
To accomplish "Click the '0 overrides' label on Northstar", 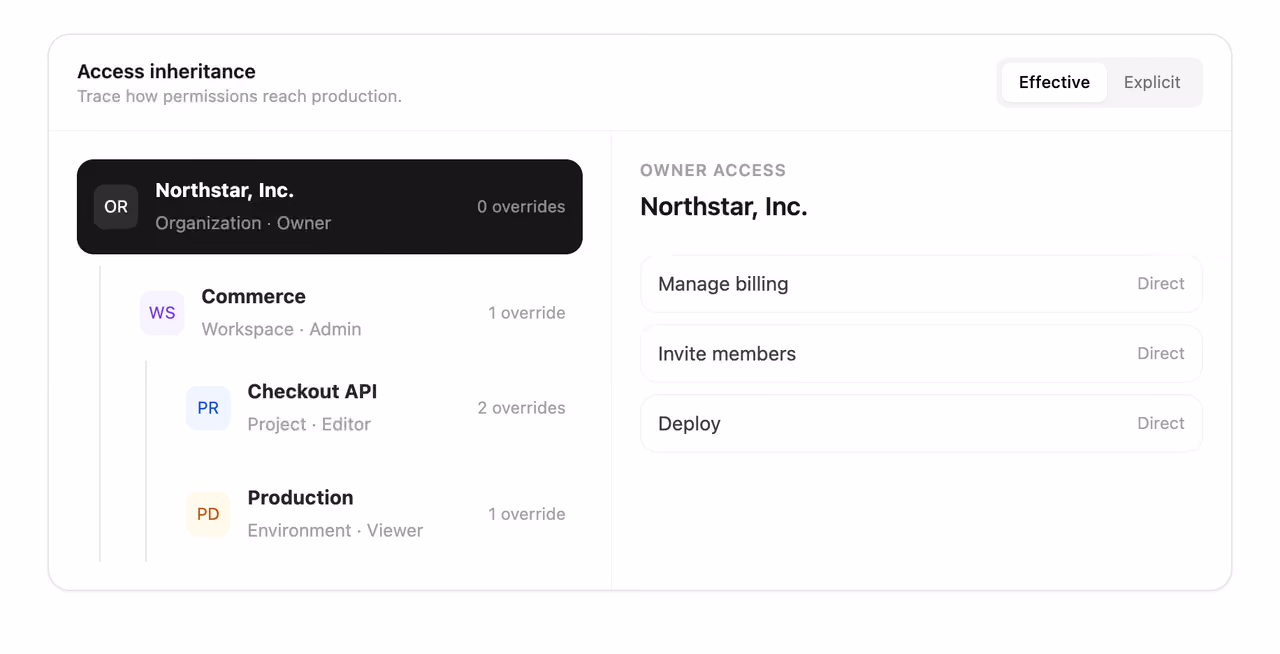I will point(521,207).
